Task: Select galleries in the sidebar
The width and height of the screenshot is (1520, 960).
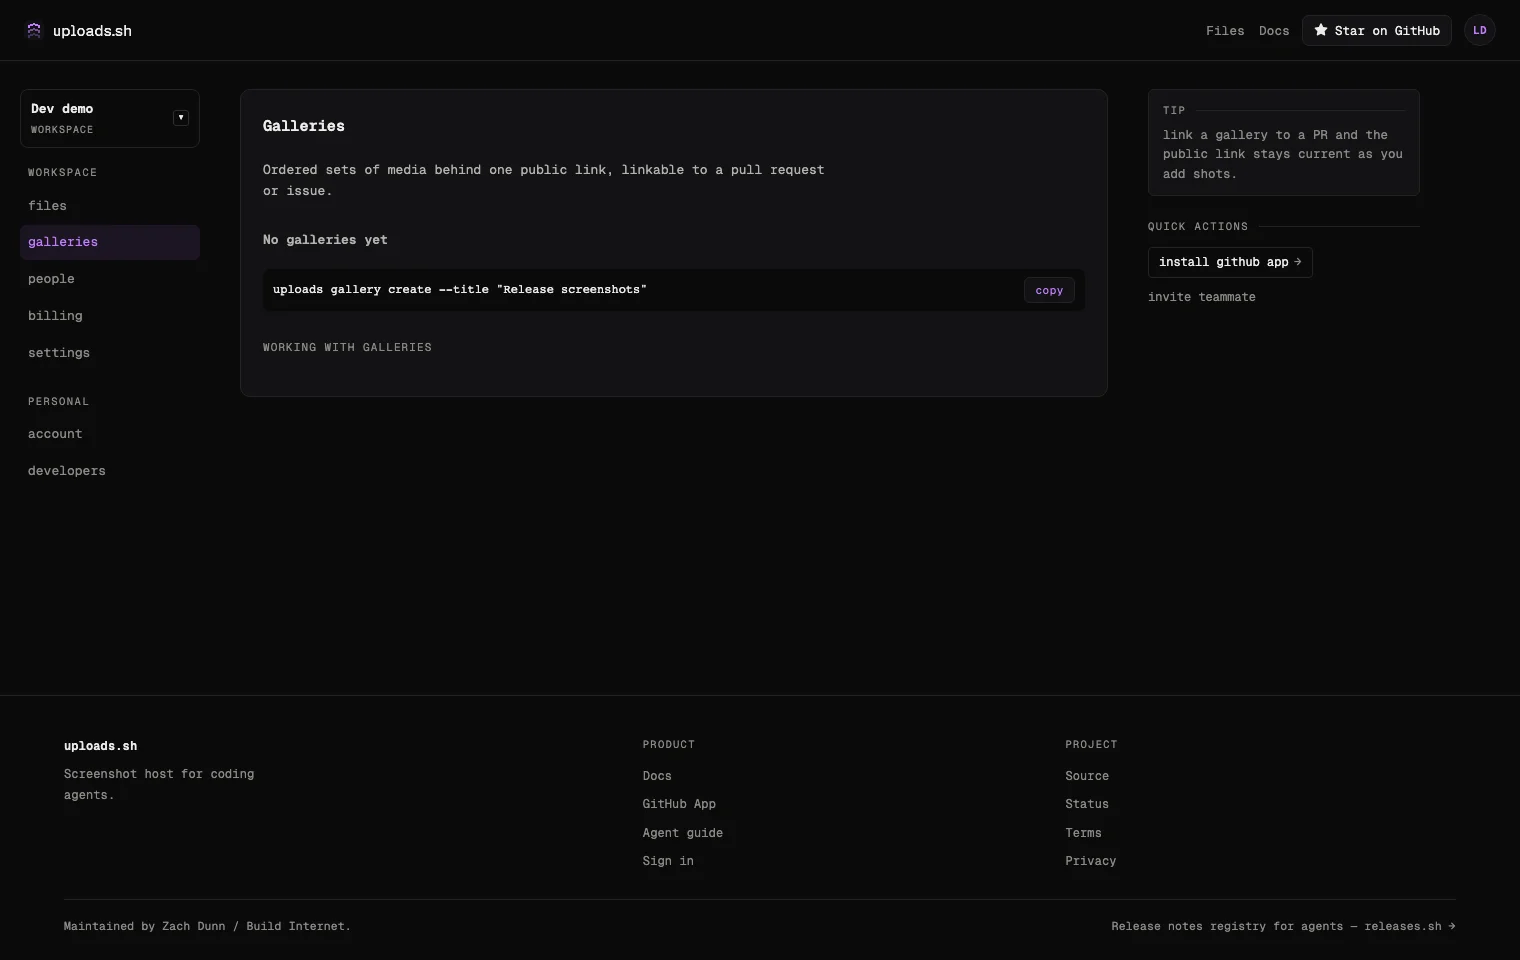Action: click(110, 242)
